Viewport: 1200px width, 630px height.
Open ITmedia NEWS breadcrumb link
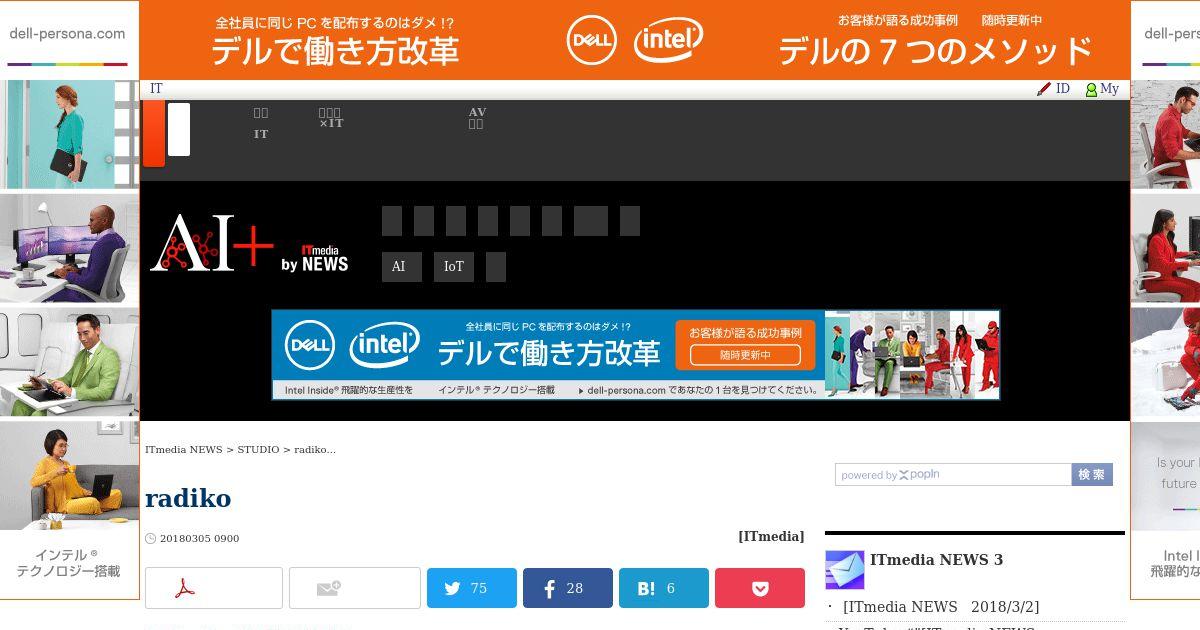point(184,450)
